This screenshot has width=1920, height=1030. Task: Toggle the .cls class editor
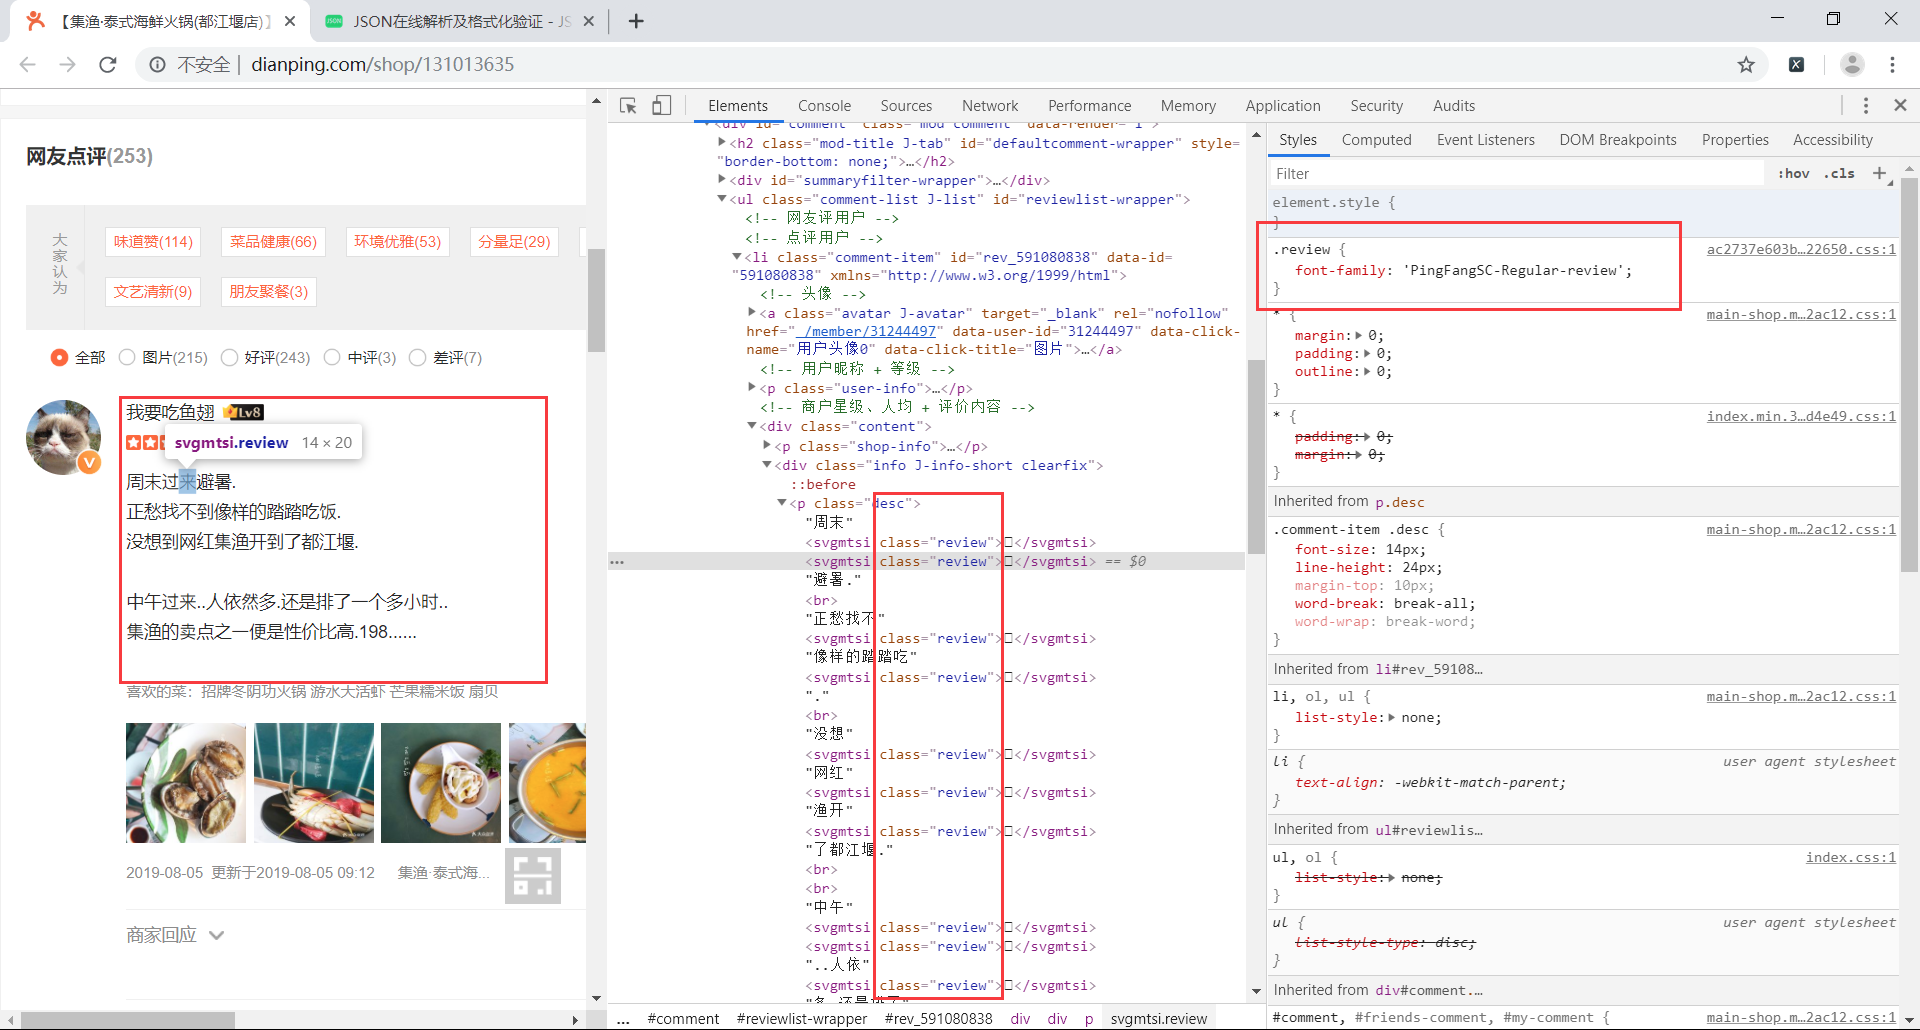tap(1838, 173)
